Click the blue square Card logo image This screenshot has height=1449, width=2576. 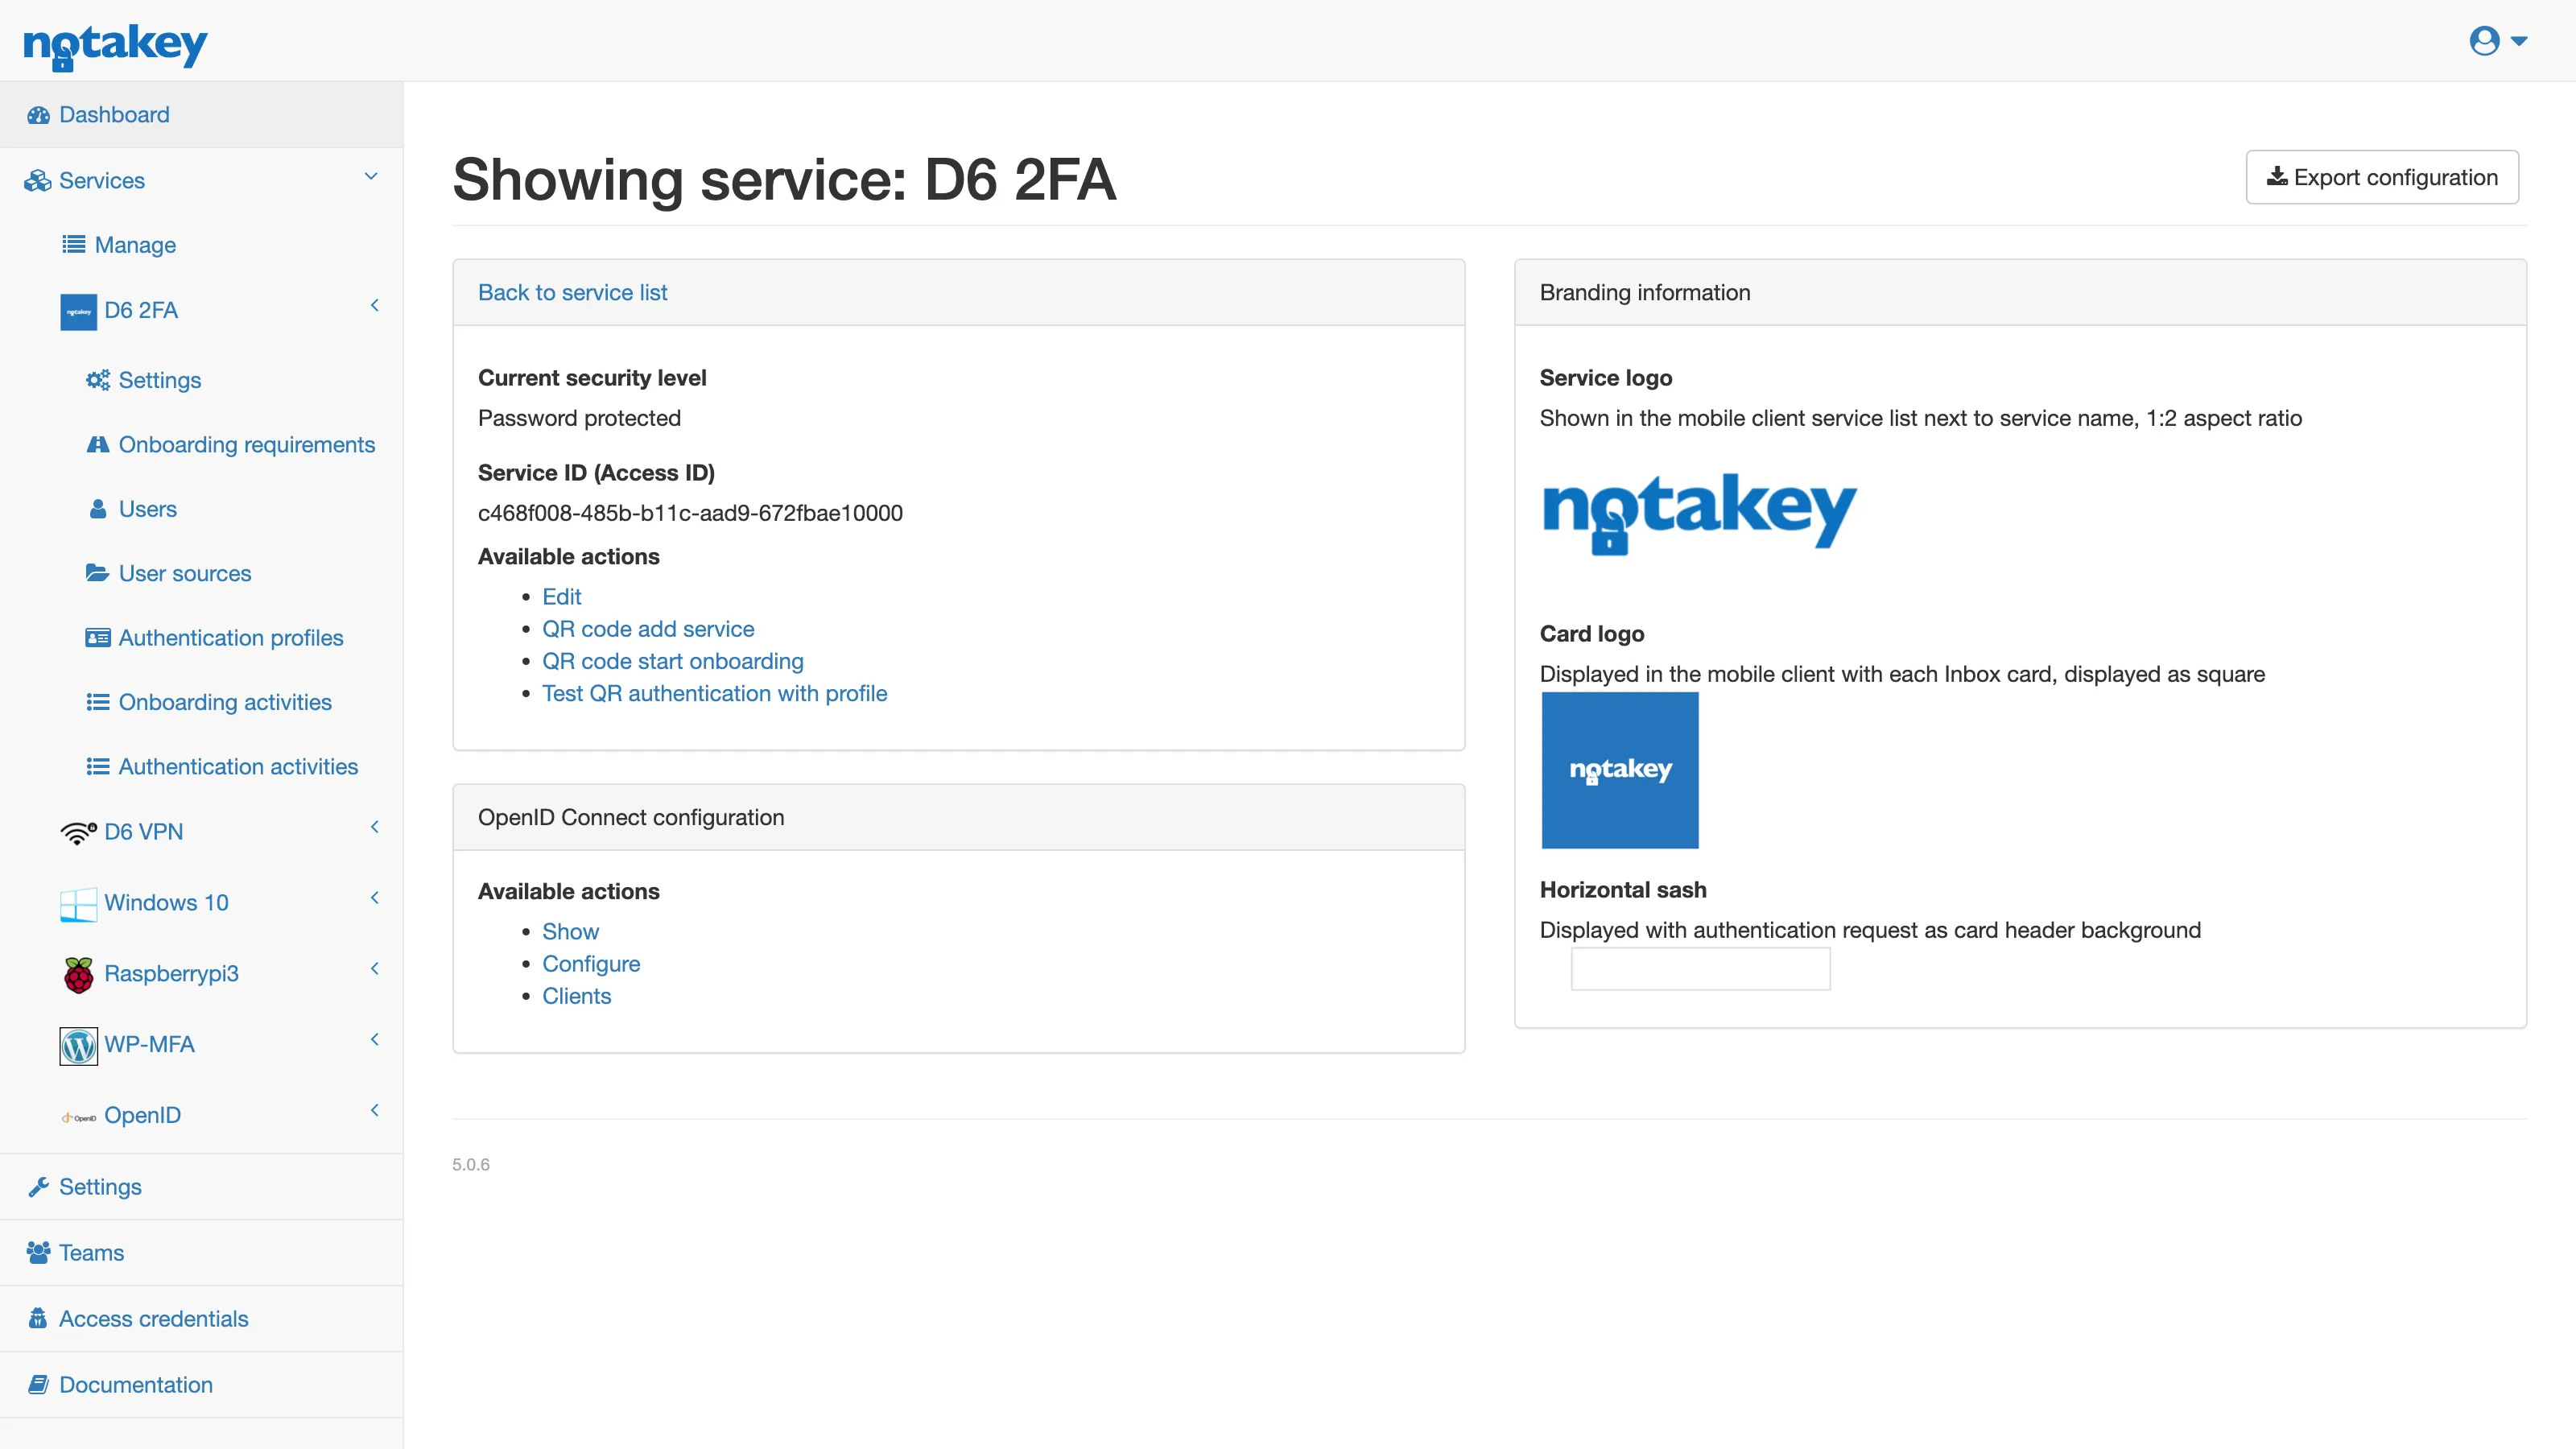pos(1620,770)
